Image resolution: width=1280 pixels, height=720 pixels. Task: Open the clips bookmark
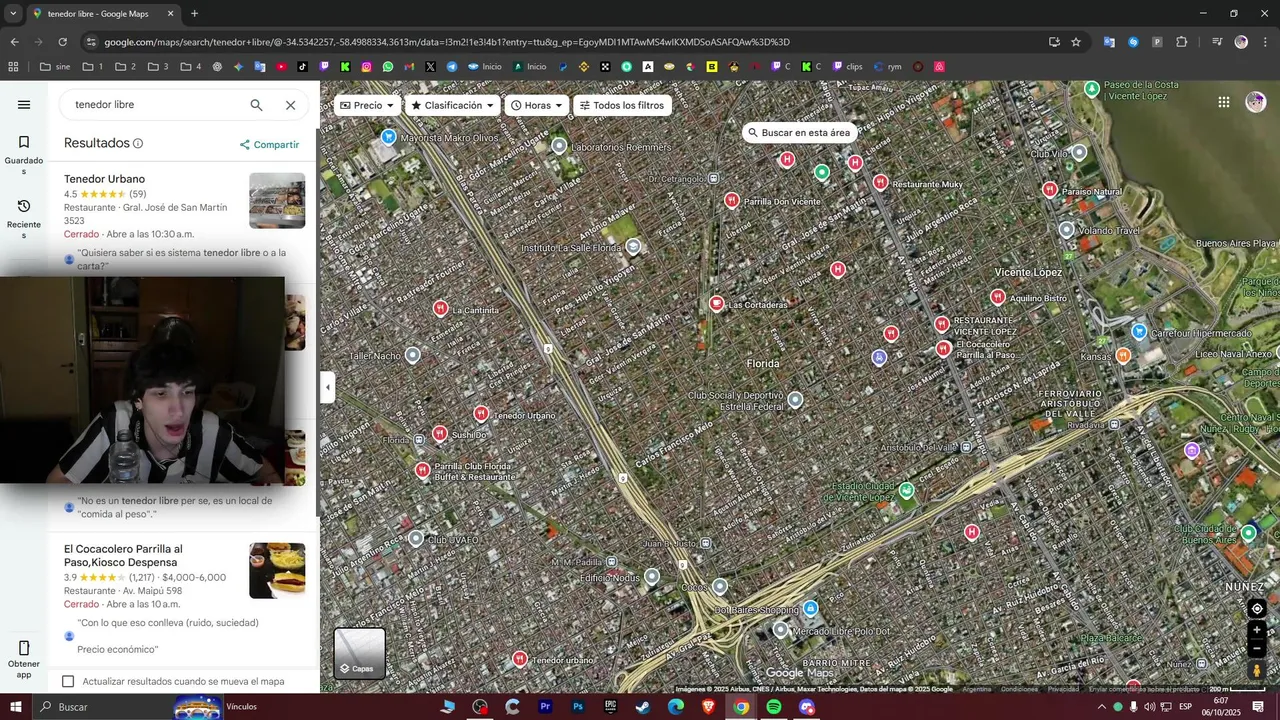[x=847, y=67]
